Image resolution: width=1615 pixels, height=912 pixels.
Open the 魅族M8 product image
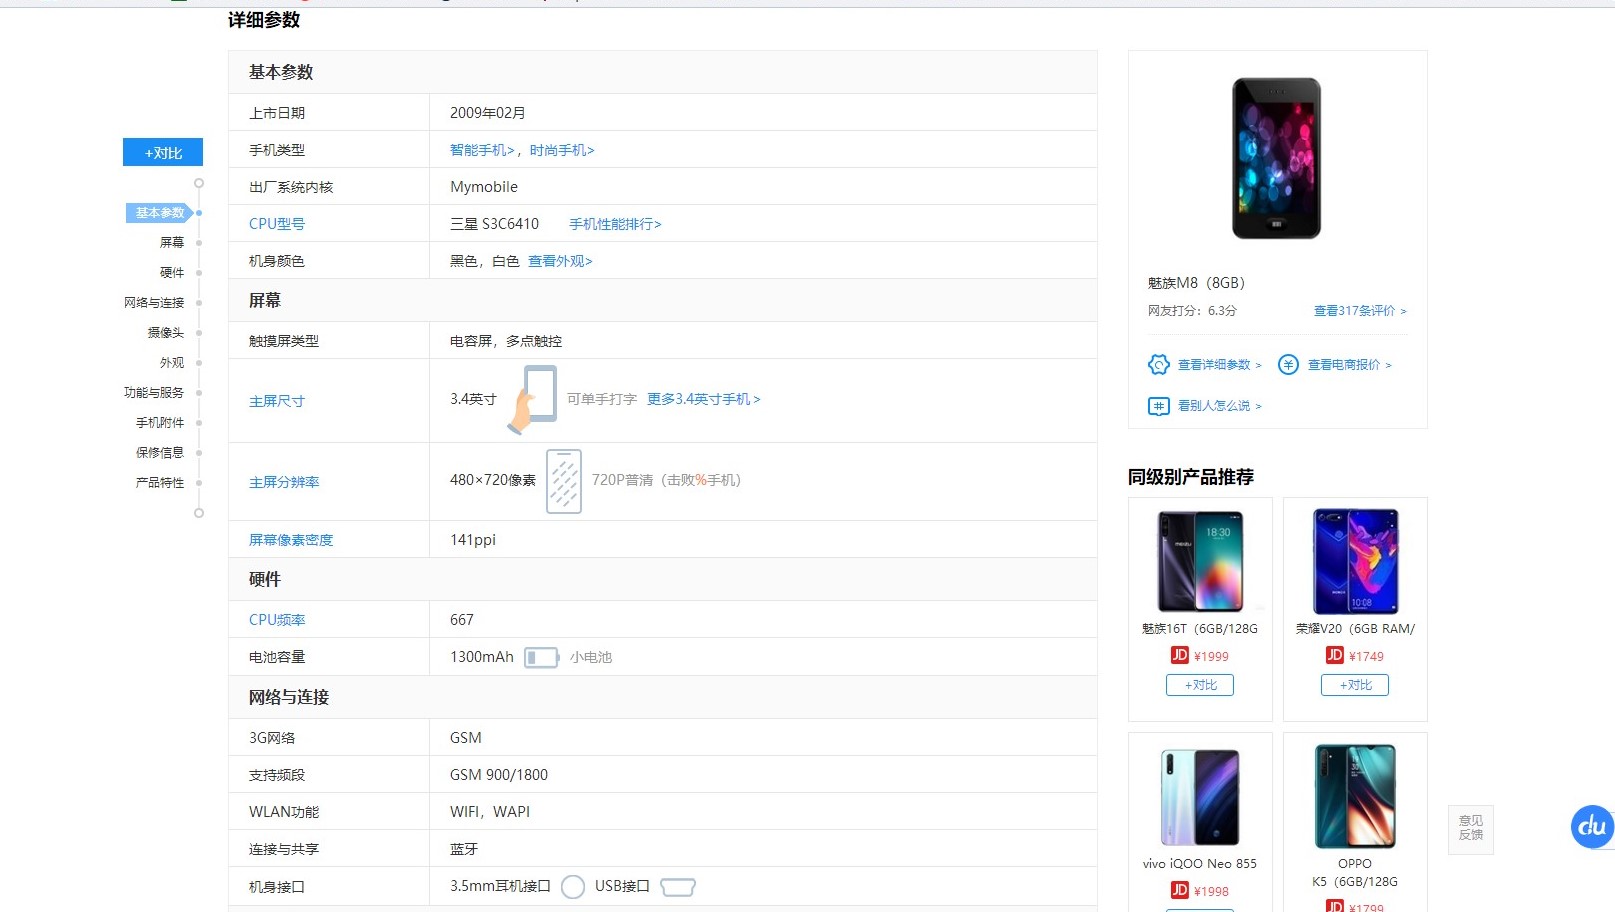point(1276,158)
